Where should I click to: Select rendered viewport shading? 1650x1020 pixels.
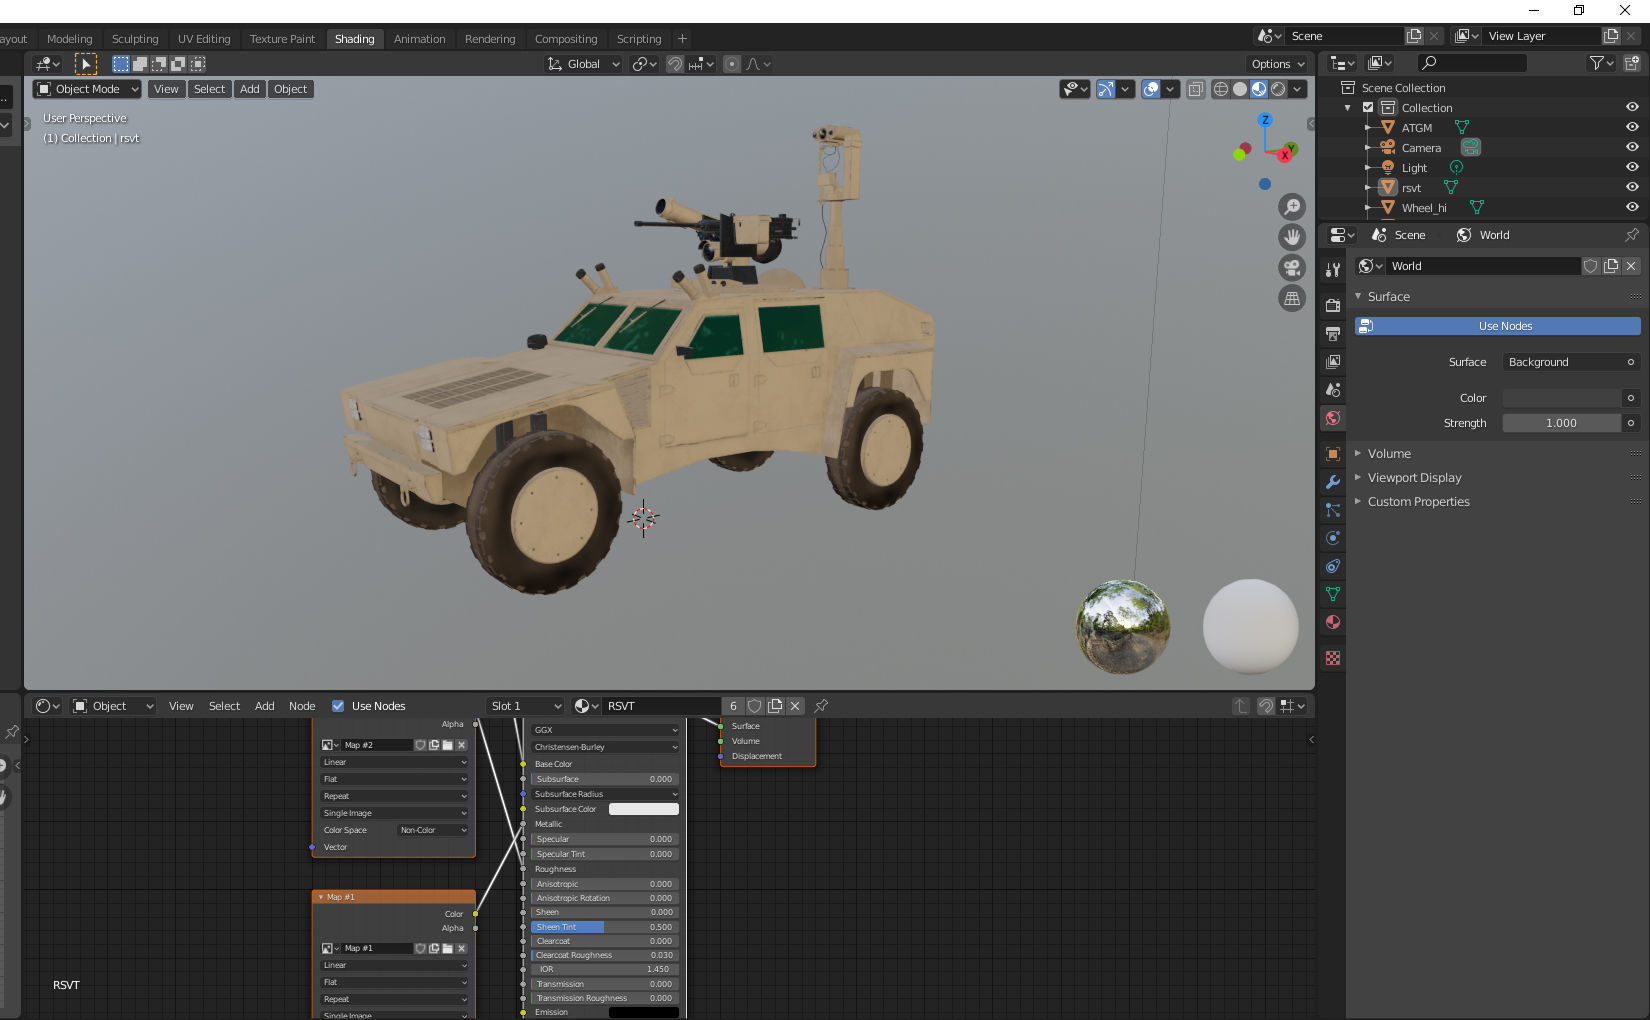[1278, 89]
